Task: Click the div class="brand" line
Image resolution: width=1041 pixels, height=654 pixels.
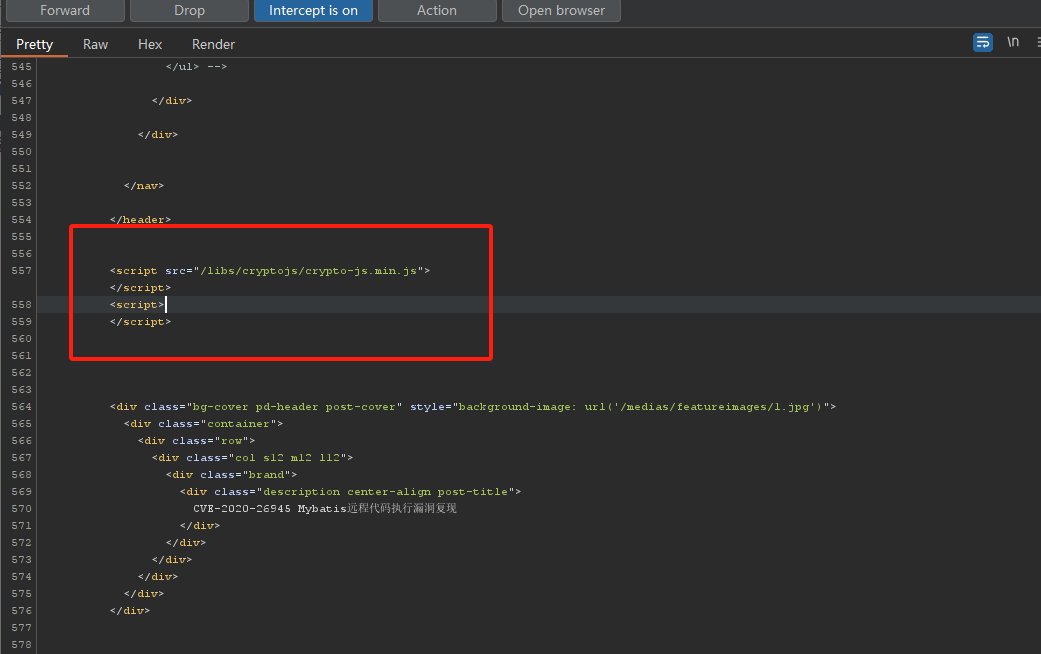Action: pyautogui.click(x=231, y=475)
